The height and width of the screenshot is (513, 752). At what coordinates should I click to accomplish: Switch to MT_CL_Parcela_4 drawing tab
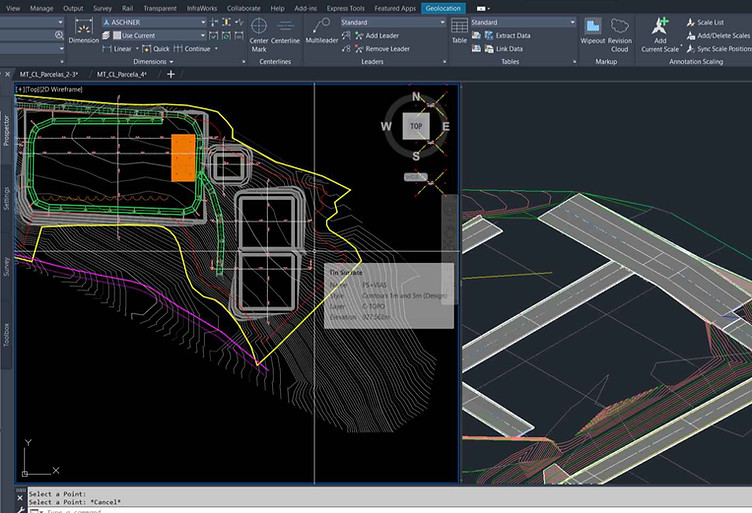click(x=121, y=74)
